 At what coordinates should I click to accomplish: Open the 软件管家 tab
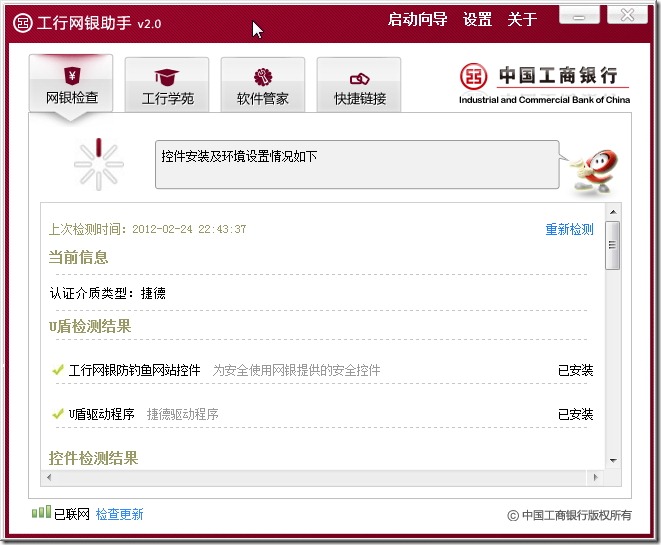pyautogui.click(x=263, y=85)
